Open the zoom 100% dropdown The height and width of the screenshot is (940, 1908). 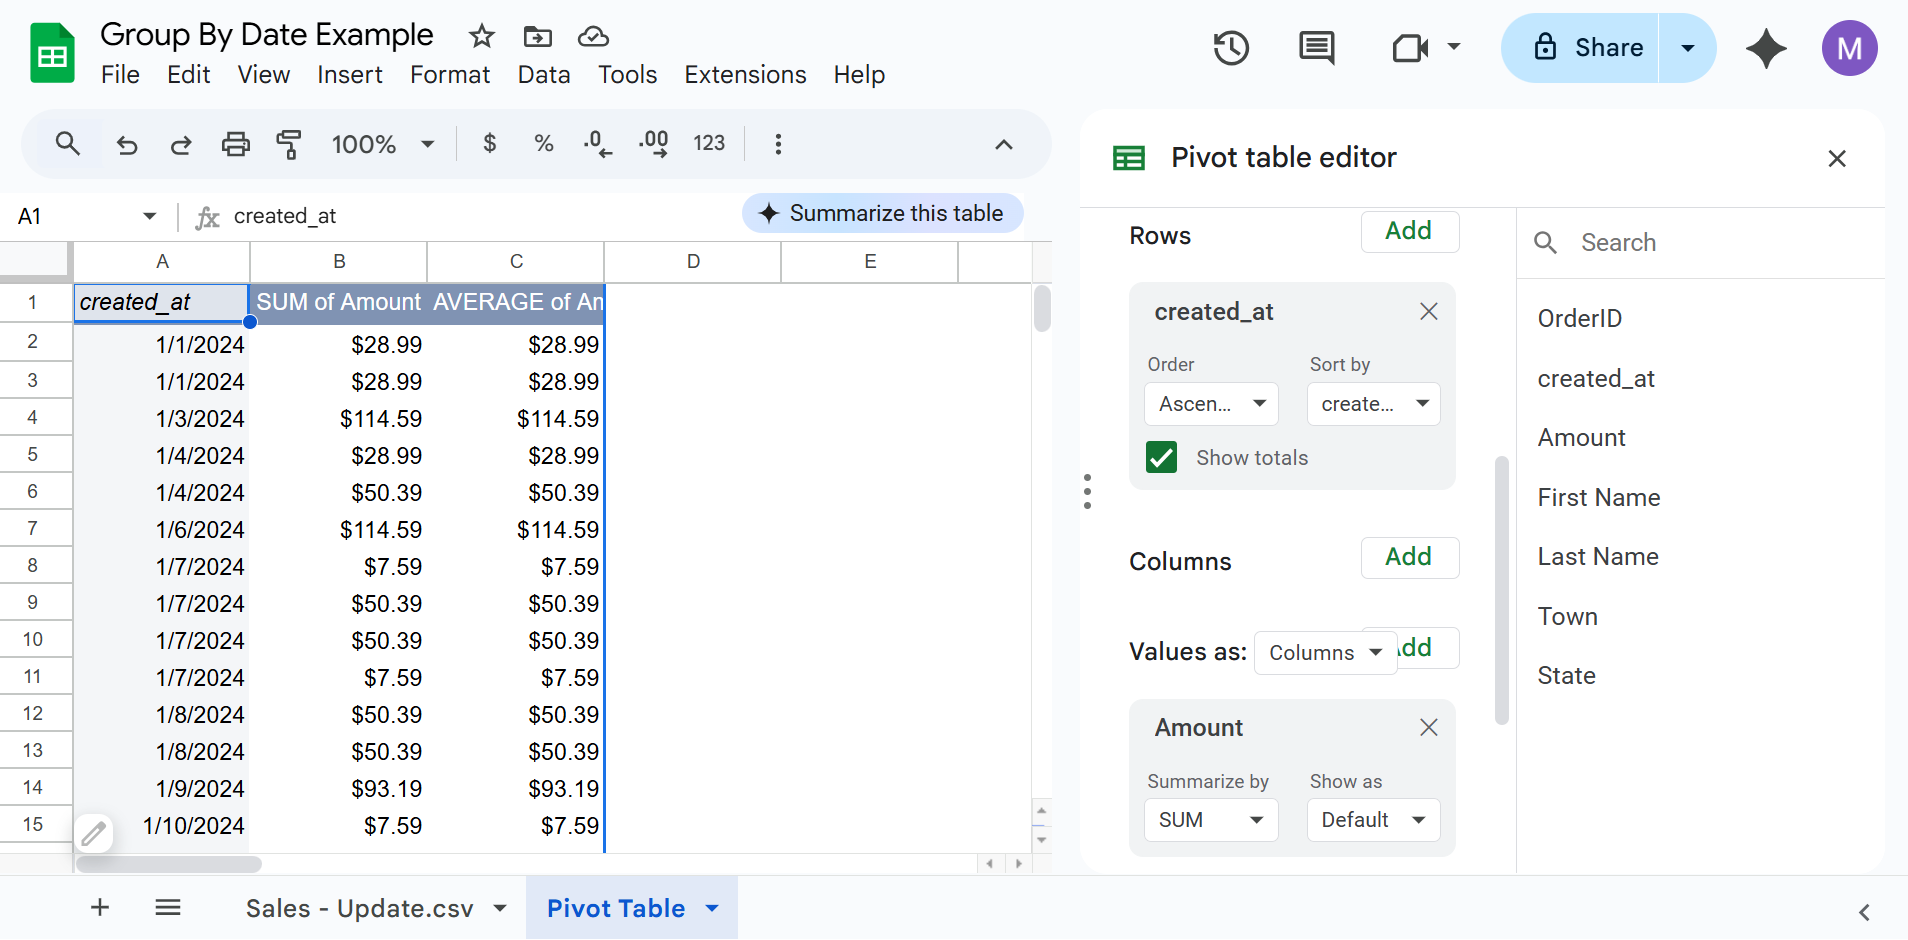[x=384, y=144]
